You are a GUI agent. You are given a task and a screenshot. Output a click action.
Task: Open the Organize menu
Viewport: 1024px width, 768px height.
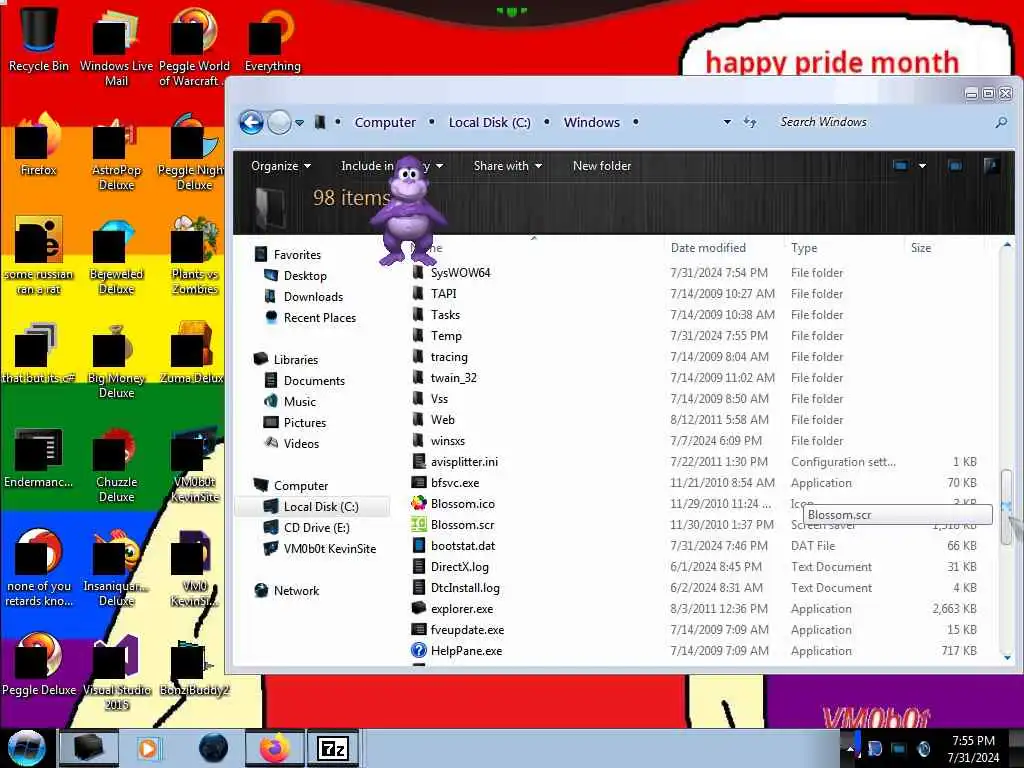click(x=281, y=166)
